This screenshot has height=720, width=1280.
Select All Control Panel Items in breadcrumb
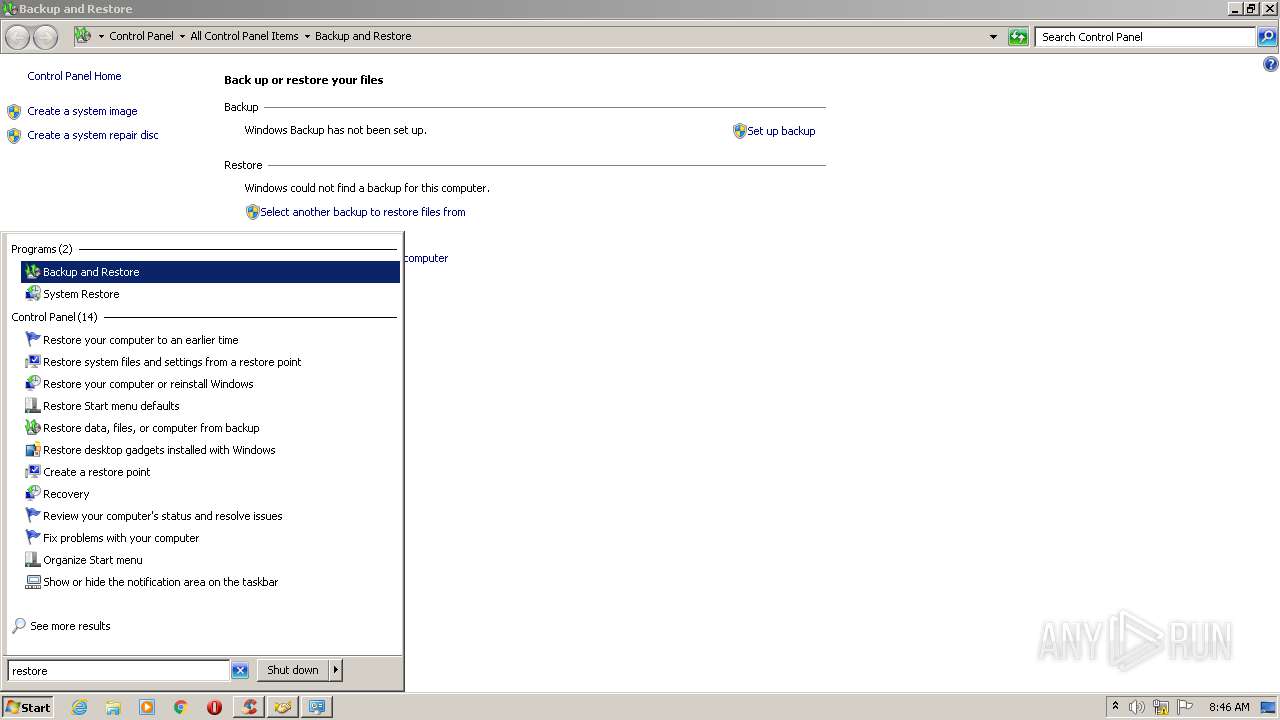[244, 36]
